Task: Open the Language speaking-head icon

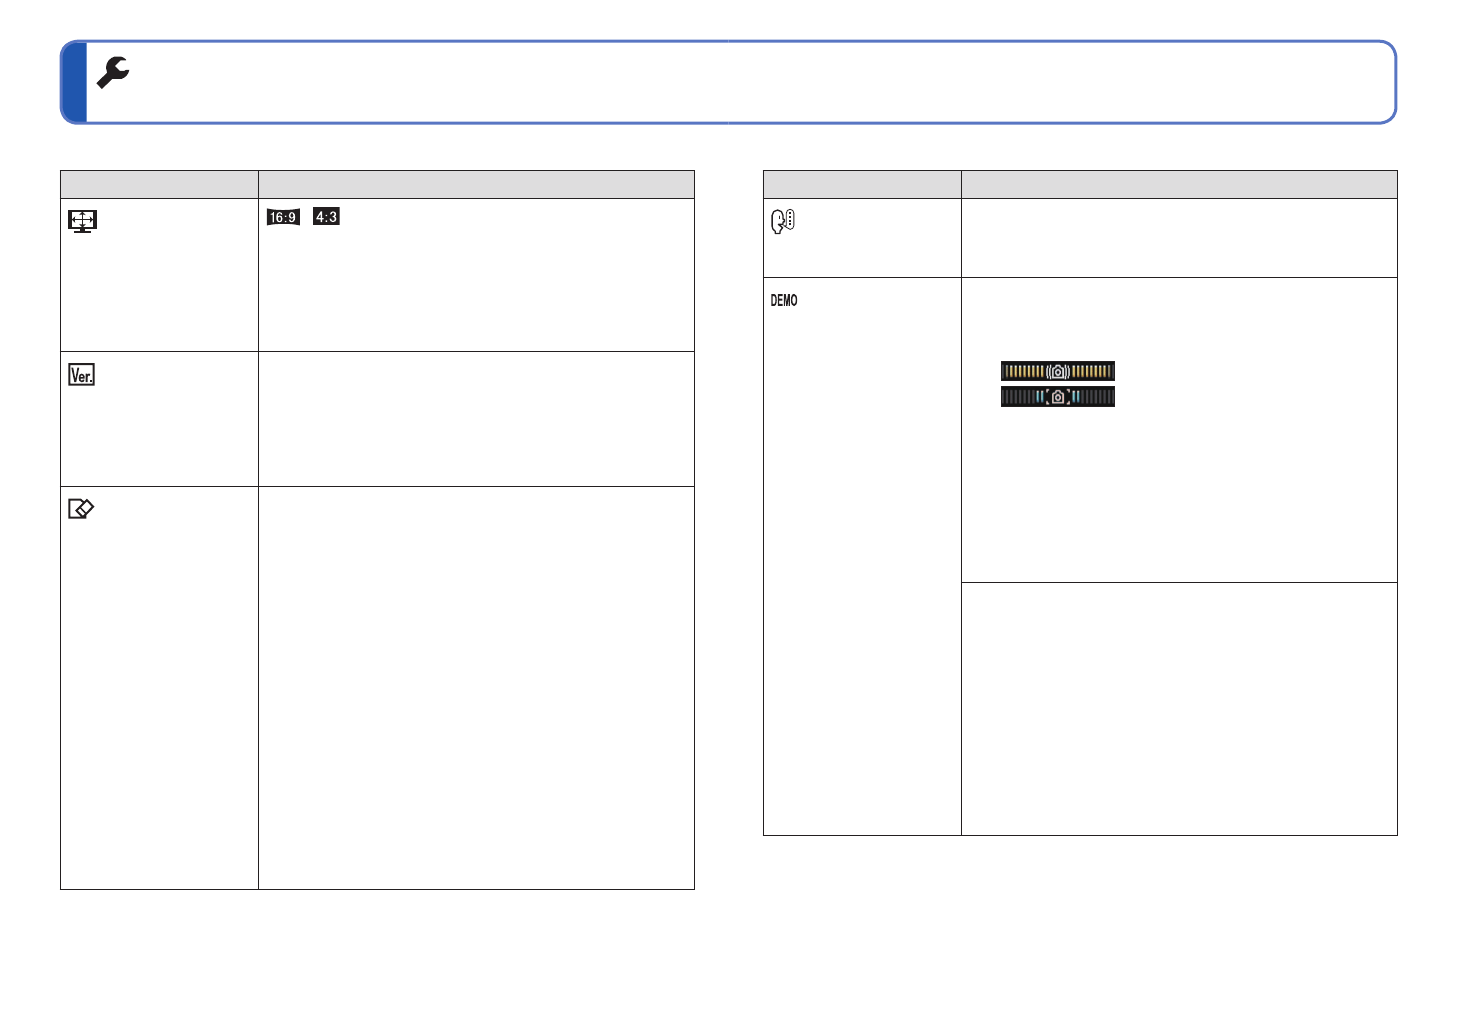Action: pos(782,221)
